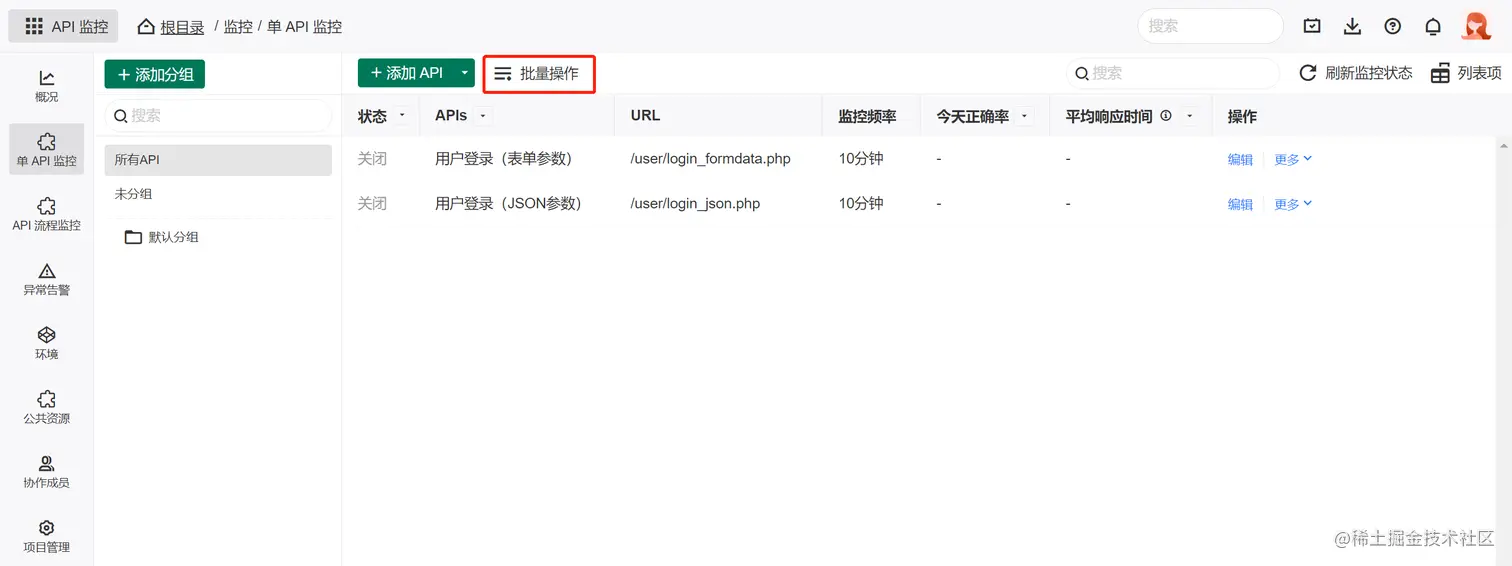Click the /user/login_formdata.php URL cell
Viewport: 1512px width, 566px height.
(711, 159)
